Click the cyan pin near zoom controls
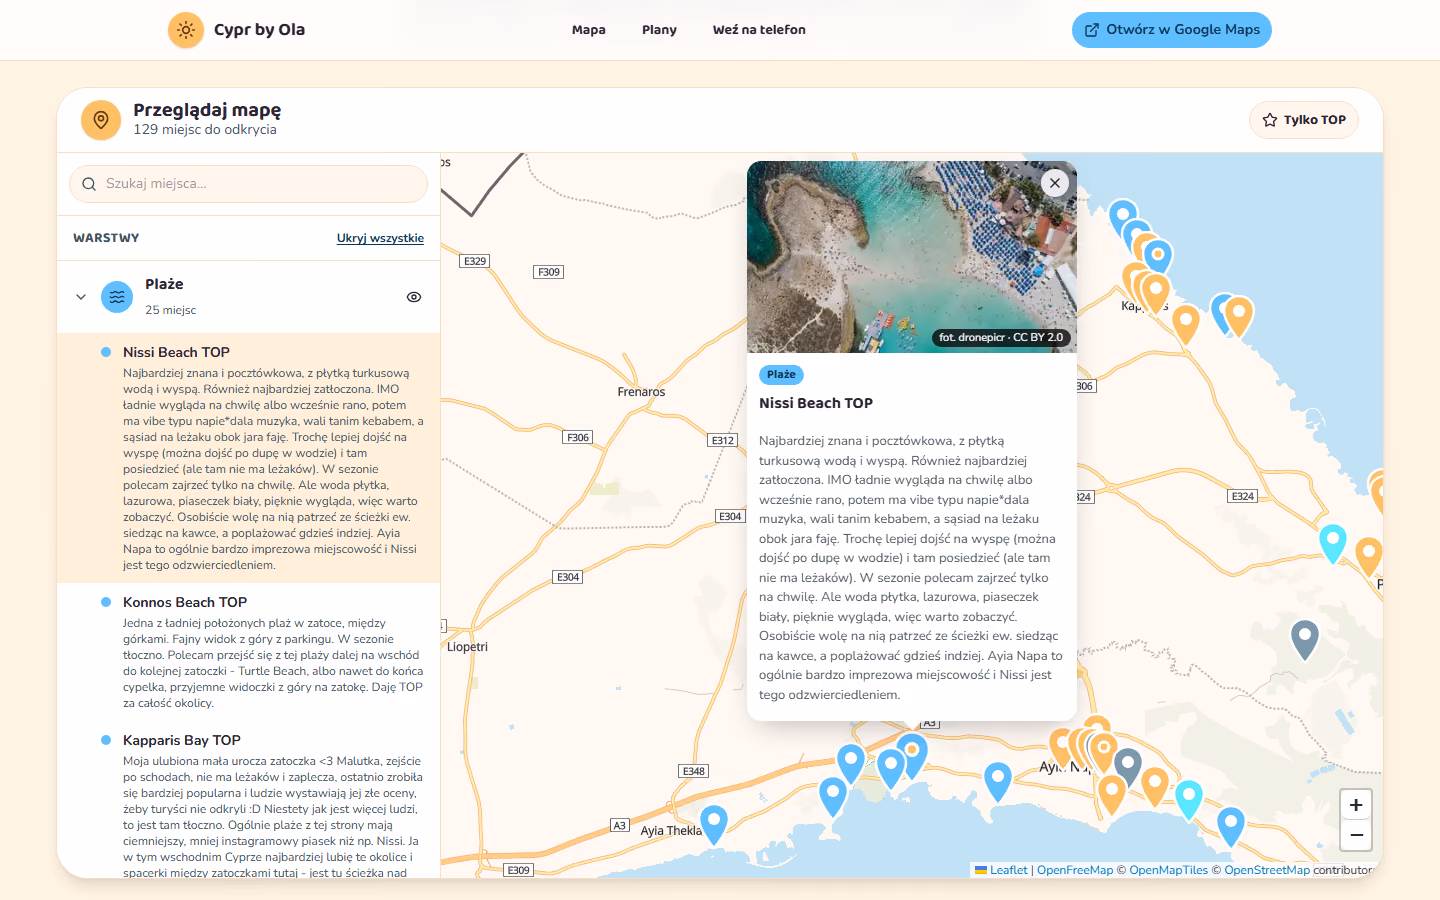Image resolution: width=1440 pixels, height=900 pixels. [1188, 798]
